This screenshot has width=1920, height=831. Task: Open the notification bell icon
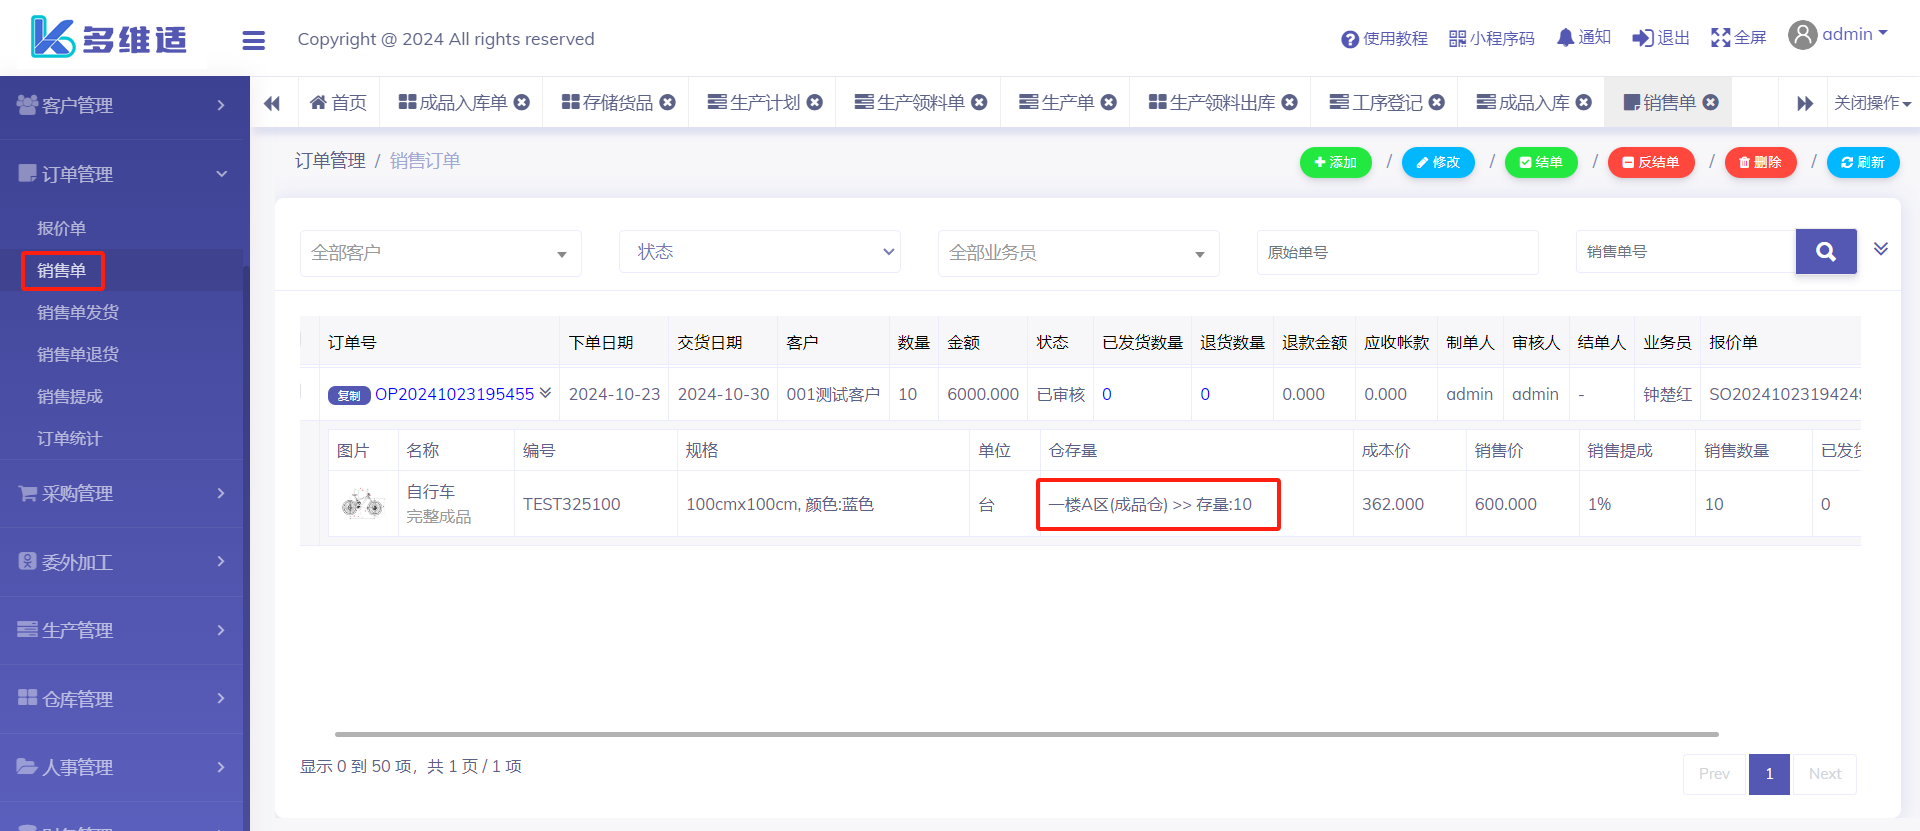point(1565,38)
